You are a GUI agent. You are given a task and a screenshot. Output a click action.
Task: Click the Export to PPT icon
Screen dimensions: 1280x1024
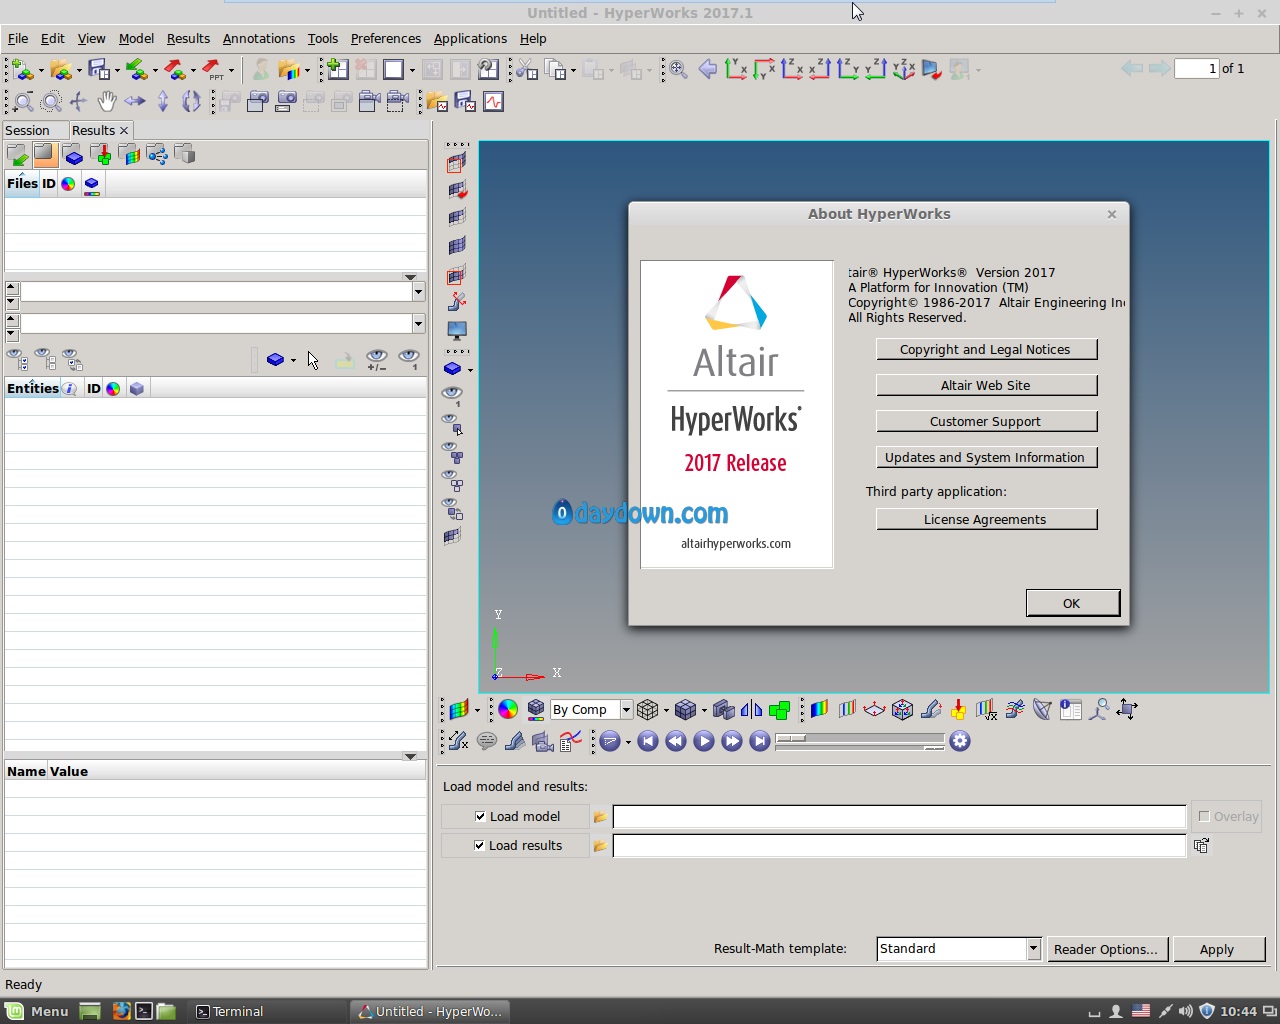tap(213, 69)
